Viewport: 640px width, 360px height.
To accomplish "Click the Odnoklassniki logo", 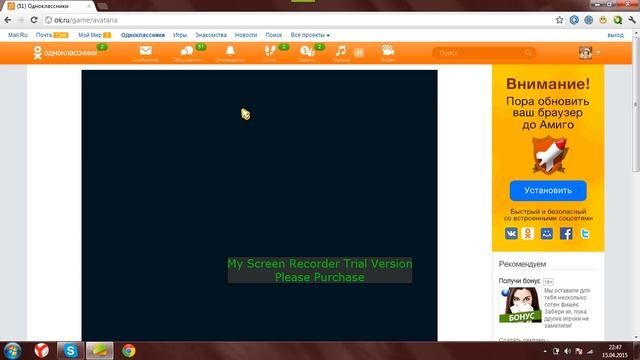I will (65, 53).
